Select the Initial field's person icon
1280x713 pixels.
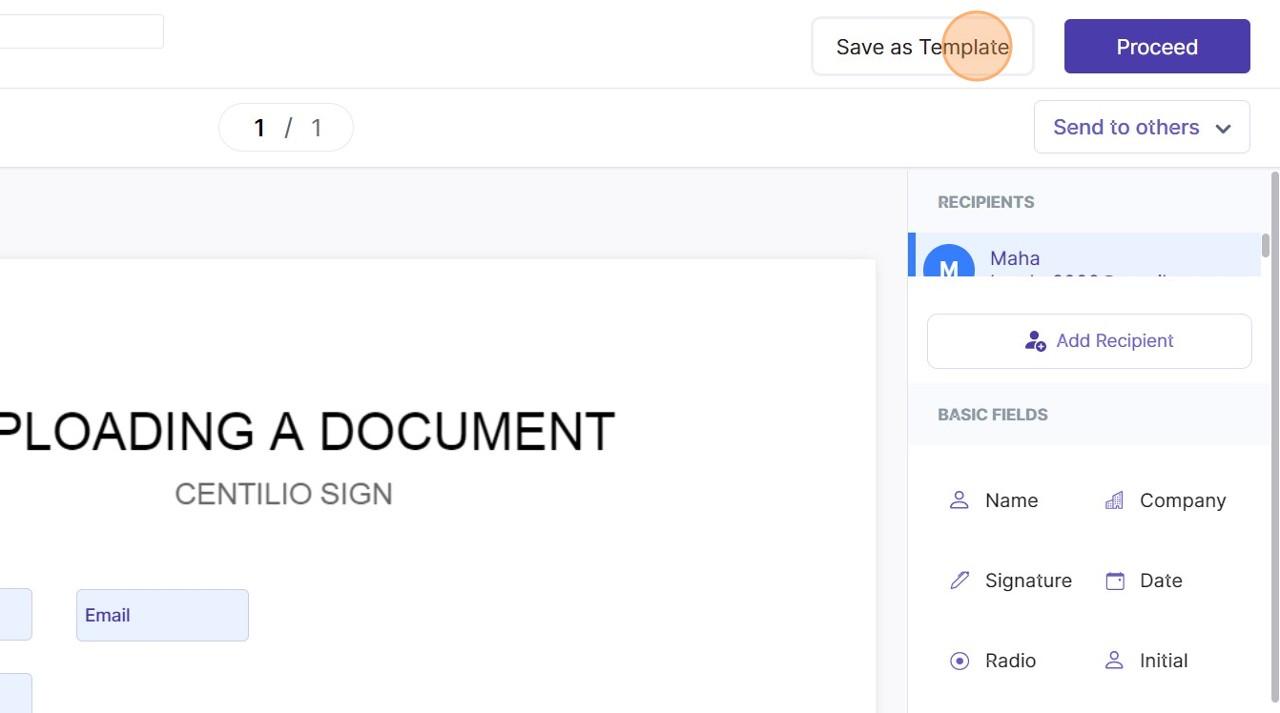pyautogui.click(x=1114, y=660)
